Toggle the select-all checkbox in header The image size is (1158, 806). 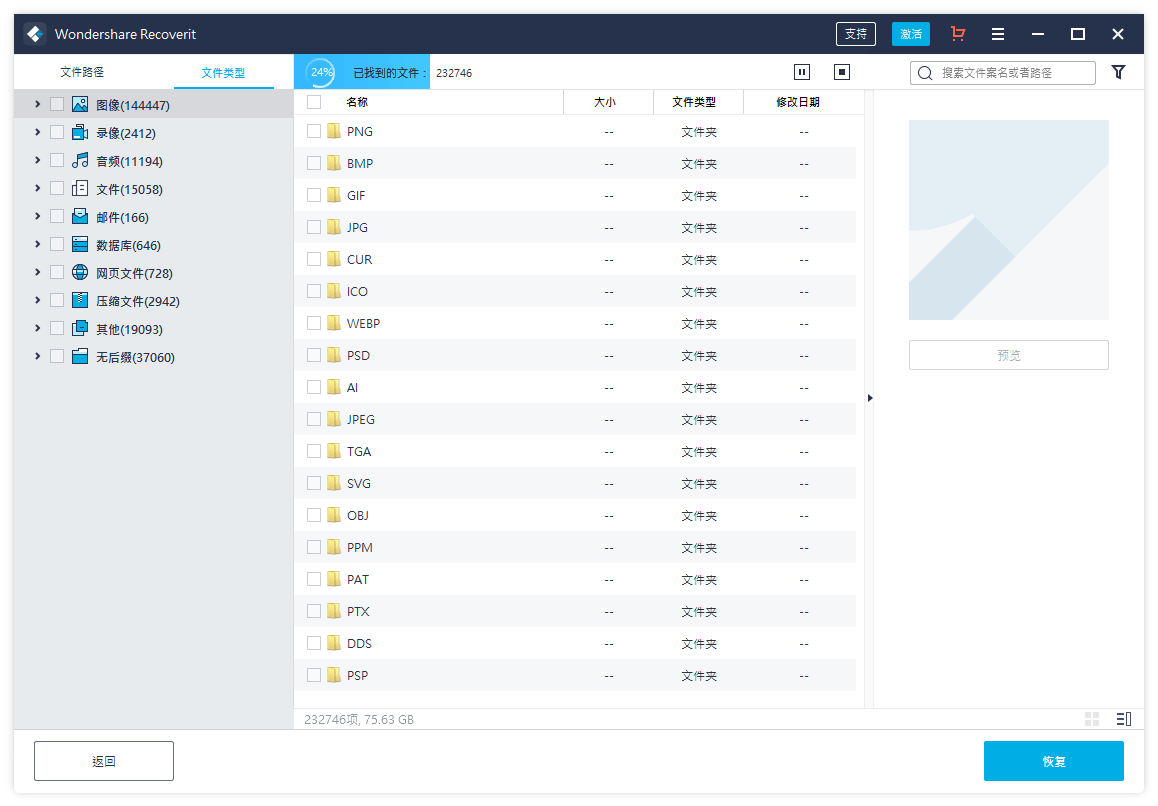314,102
